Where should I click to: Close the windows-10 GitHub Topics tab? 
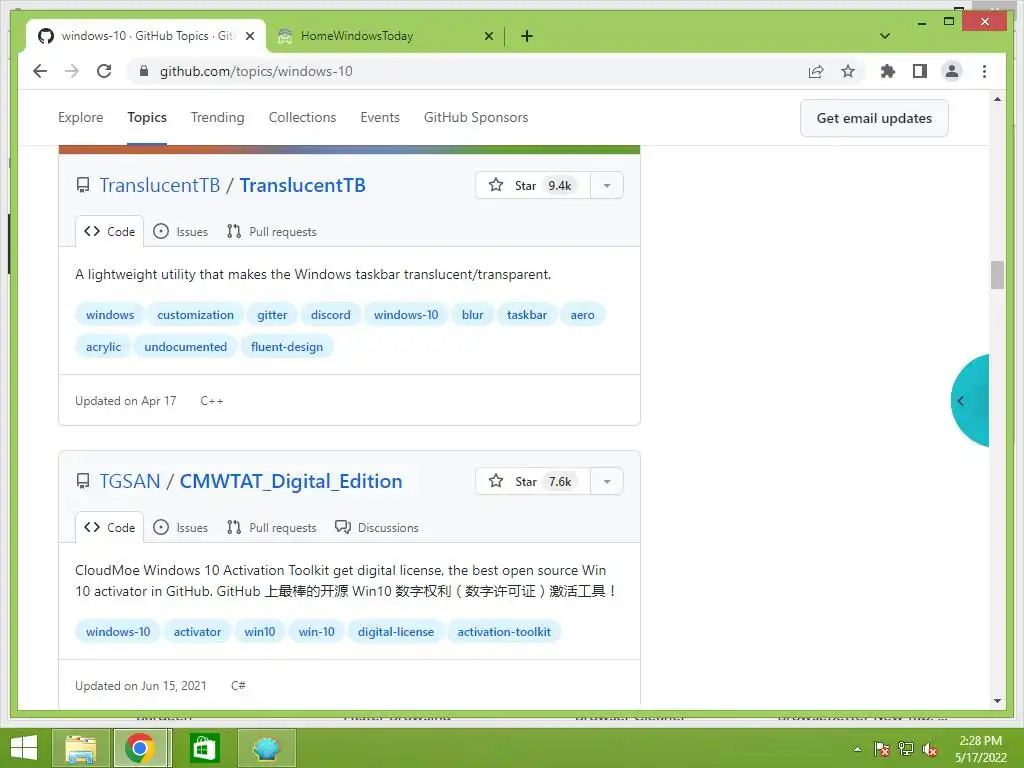click(249, 36)
